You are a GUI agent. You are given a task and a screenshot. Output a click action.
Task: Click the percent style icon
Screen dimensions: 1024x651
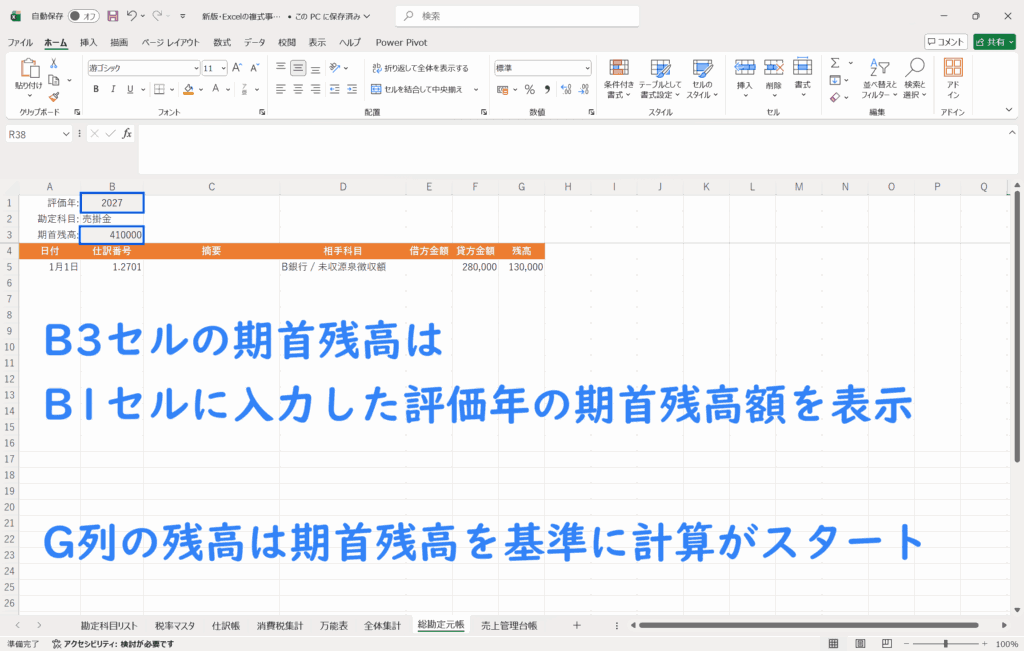[x=530, y=89]
